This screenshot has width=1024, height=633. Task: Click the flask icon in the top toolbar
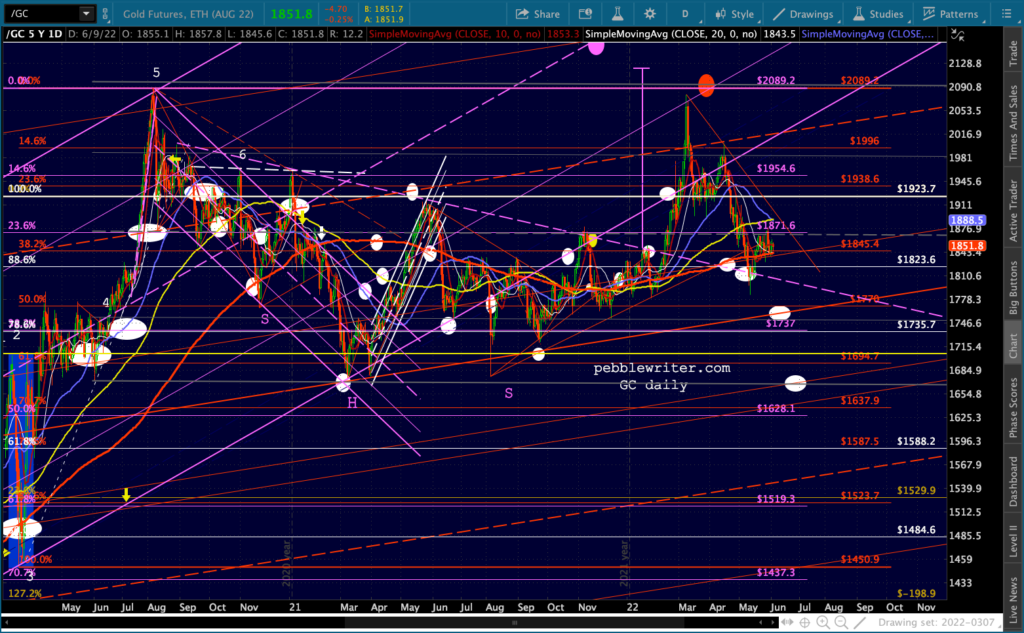(617, 14)
